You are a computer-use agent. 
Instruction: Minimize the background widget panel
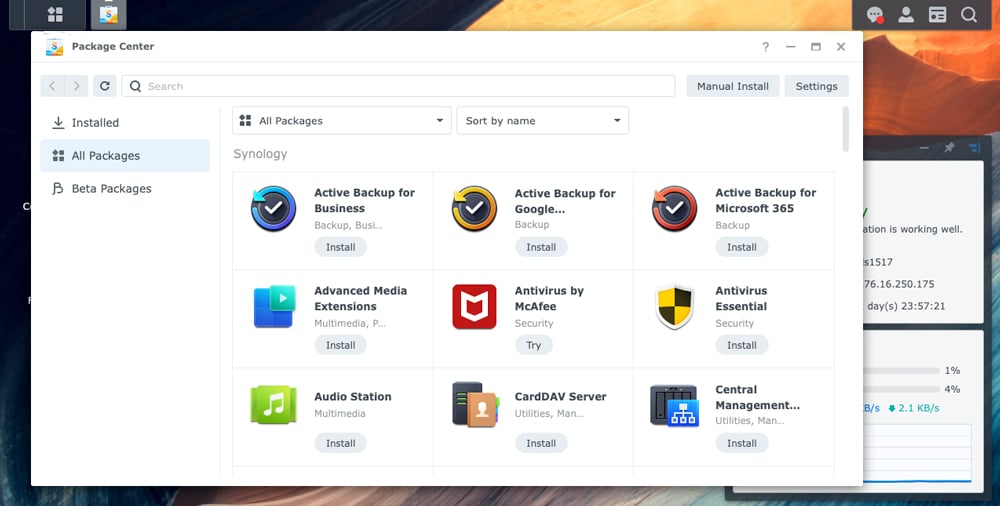pos(923,147)
